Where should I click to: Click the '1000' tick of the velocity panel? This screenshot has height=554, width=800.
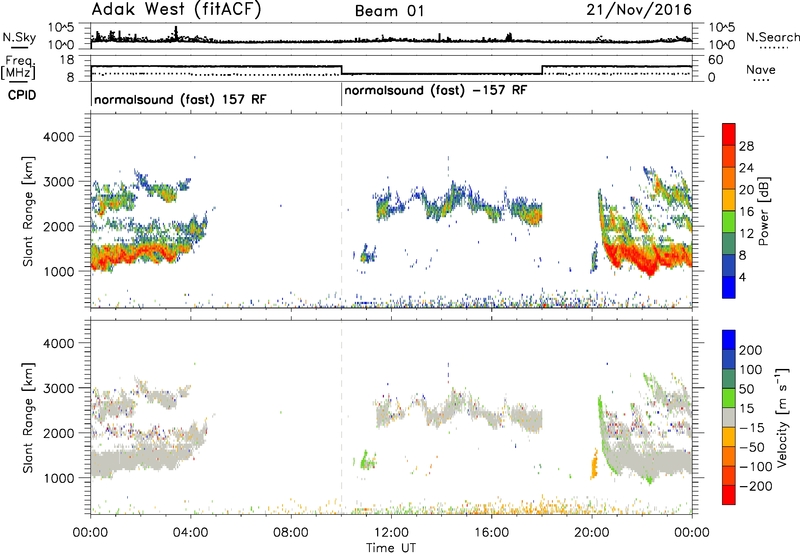click(x=58, y=478)
